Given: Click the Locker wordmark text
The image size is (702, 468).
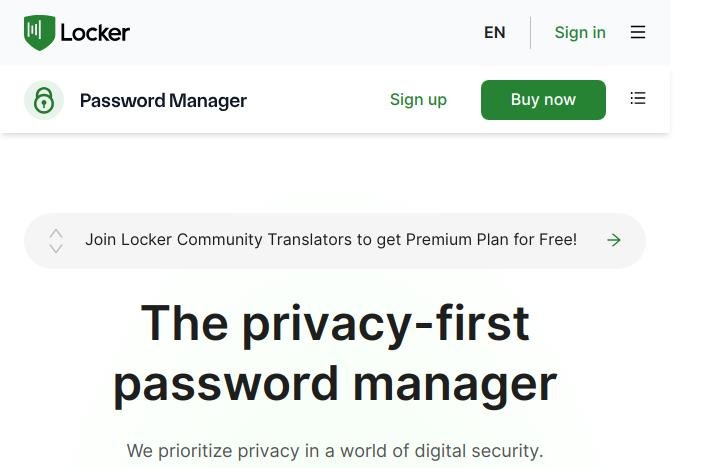Looking at the screenshot, I should 95,33.
